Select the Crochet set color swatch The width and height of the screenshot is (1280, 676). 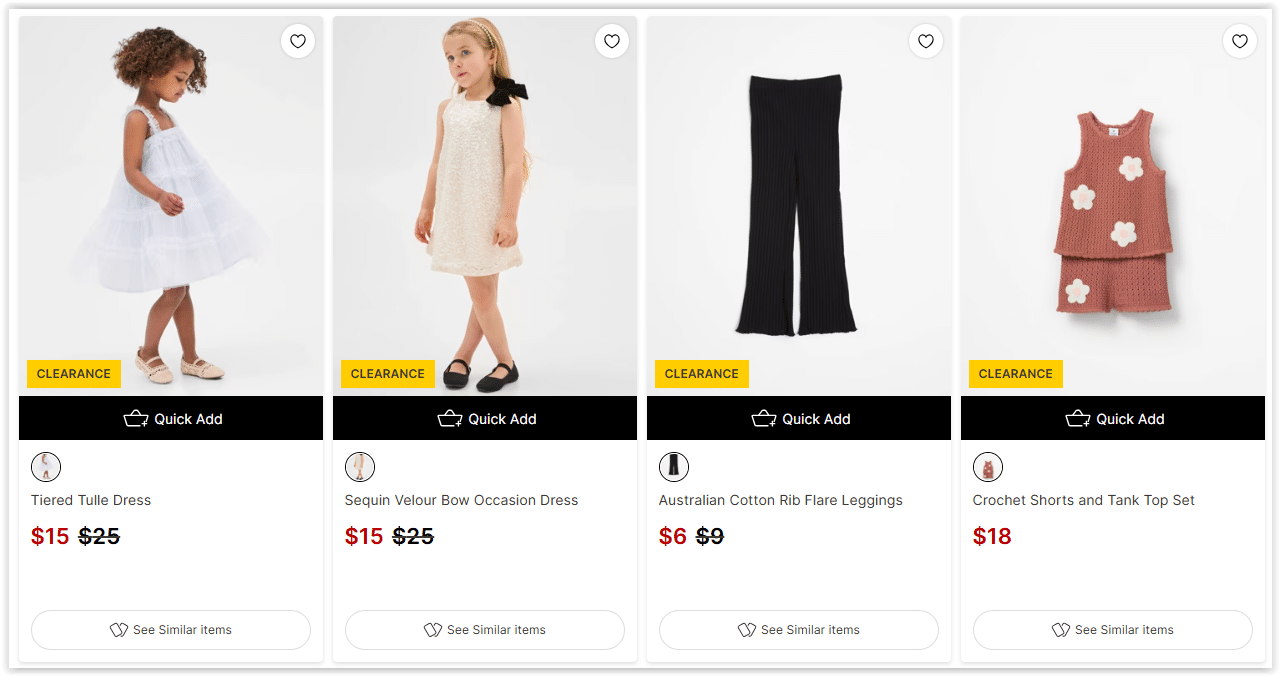coord(988,467)
